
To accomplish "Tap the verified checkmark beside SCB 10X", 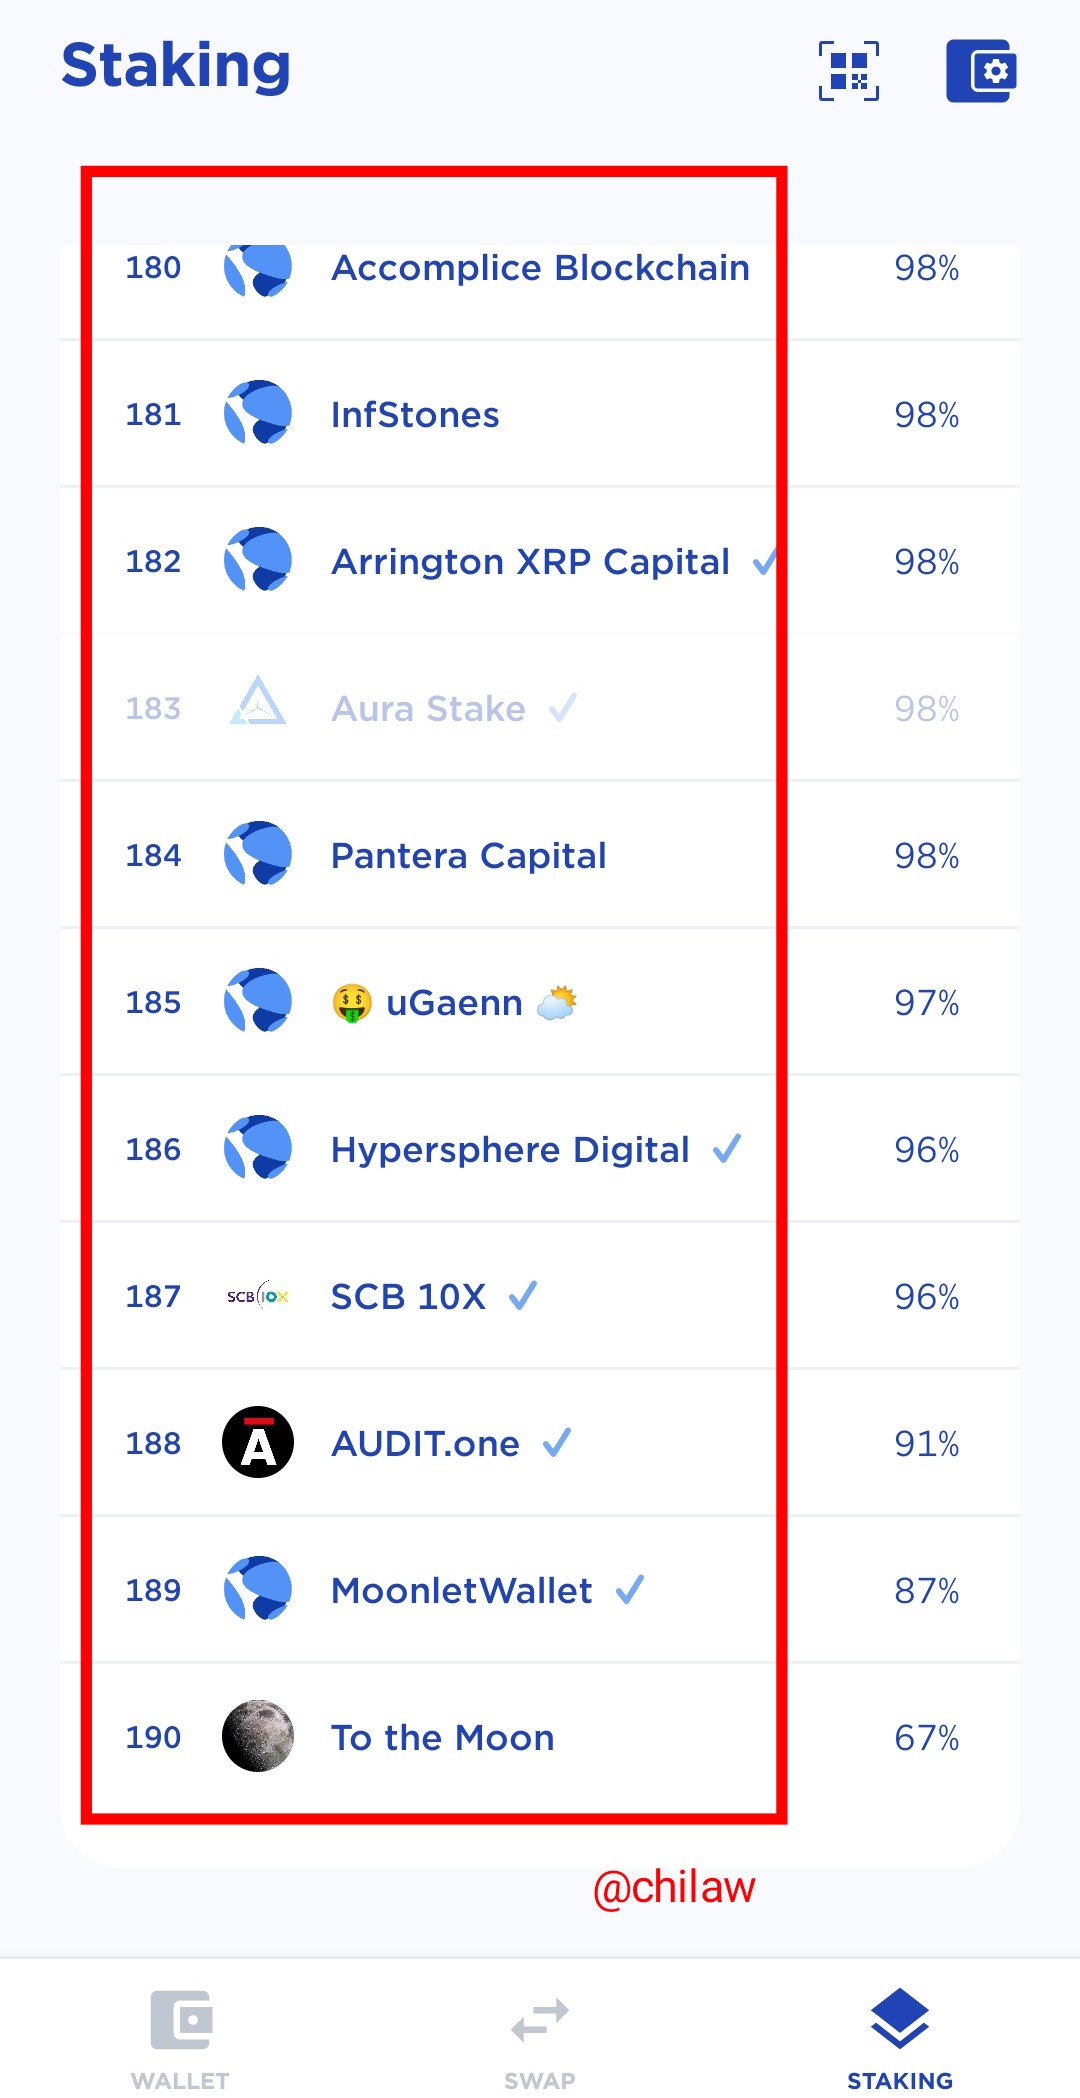I will (523, 1295).
